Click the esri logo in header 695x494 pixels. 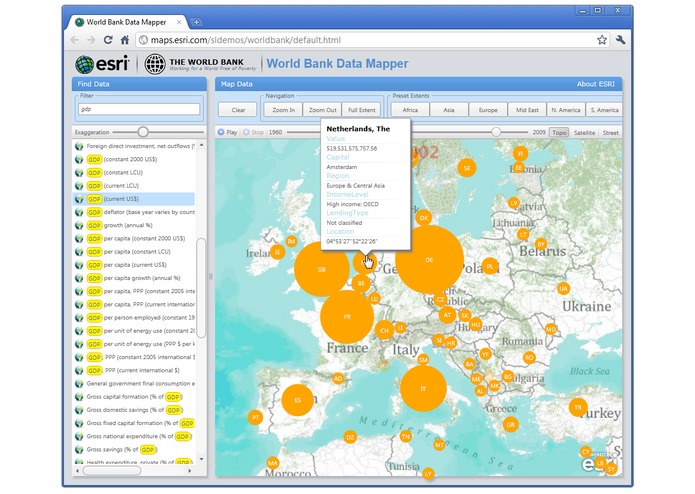(102, 64)
